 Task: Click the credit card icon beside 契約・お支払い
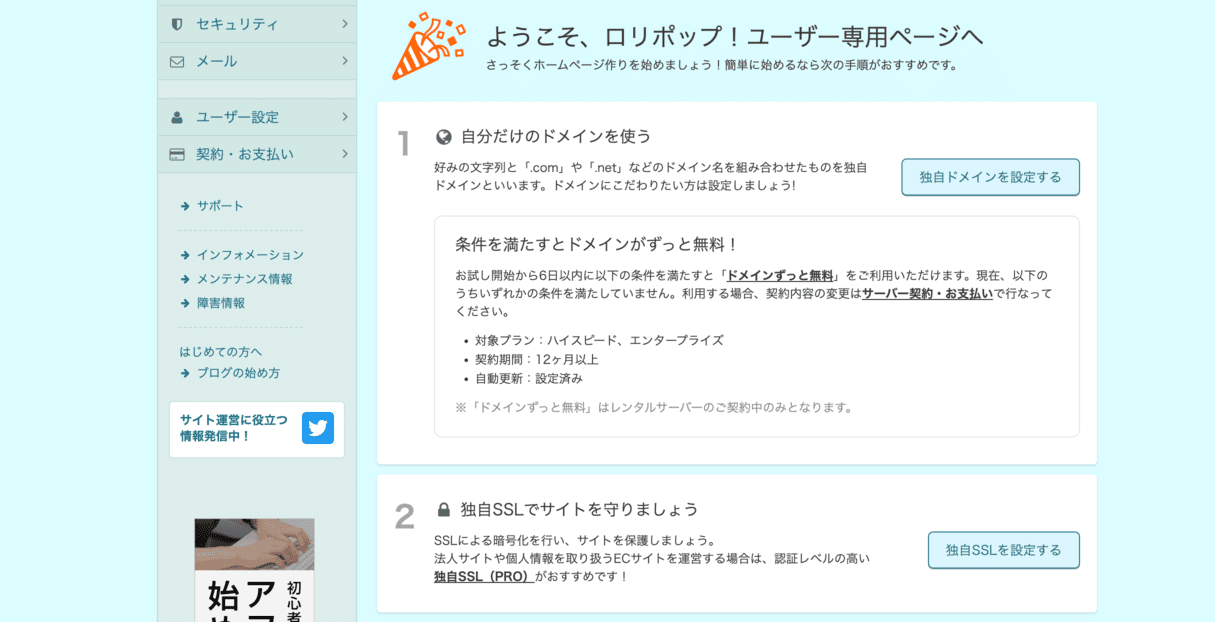[x=177, y=154]
